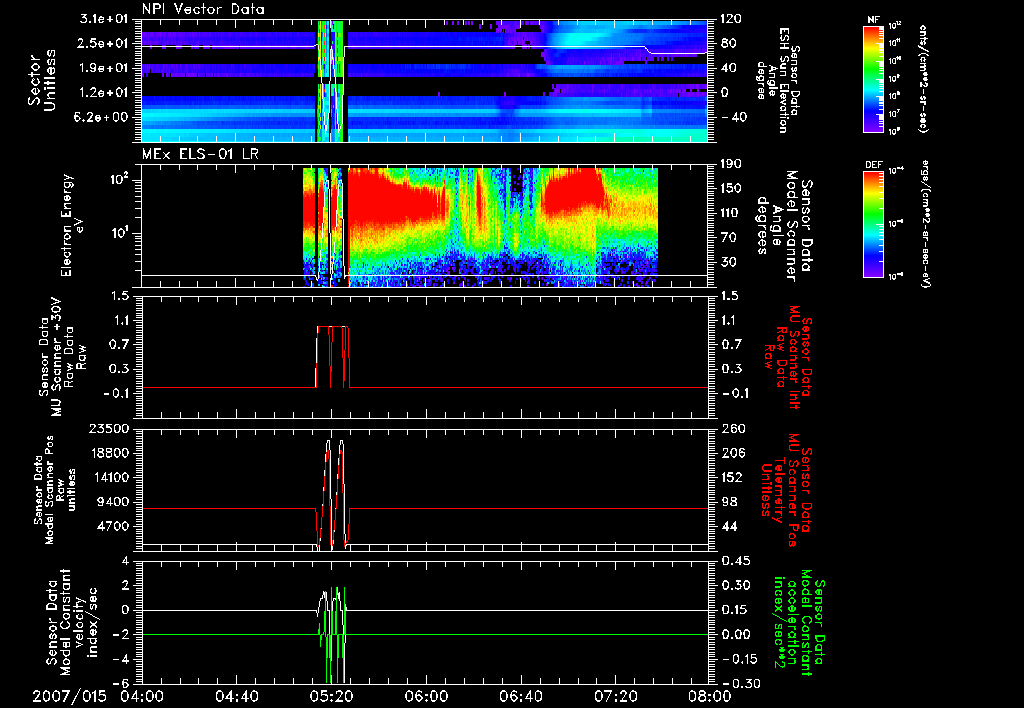Click the "120" Sun elevation tick label
The height and width of the screenshot is (708, 1024).
coord(731,19)
